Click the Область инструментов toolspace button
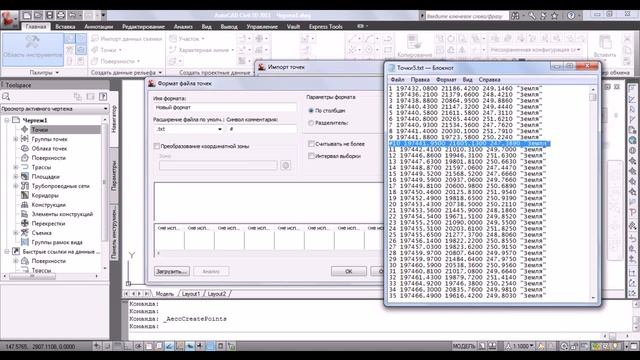This screenshot has width=640, height=360. (33, 49)
